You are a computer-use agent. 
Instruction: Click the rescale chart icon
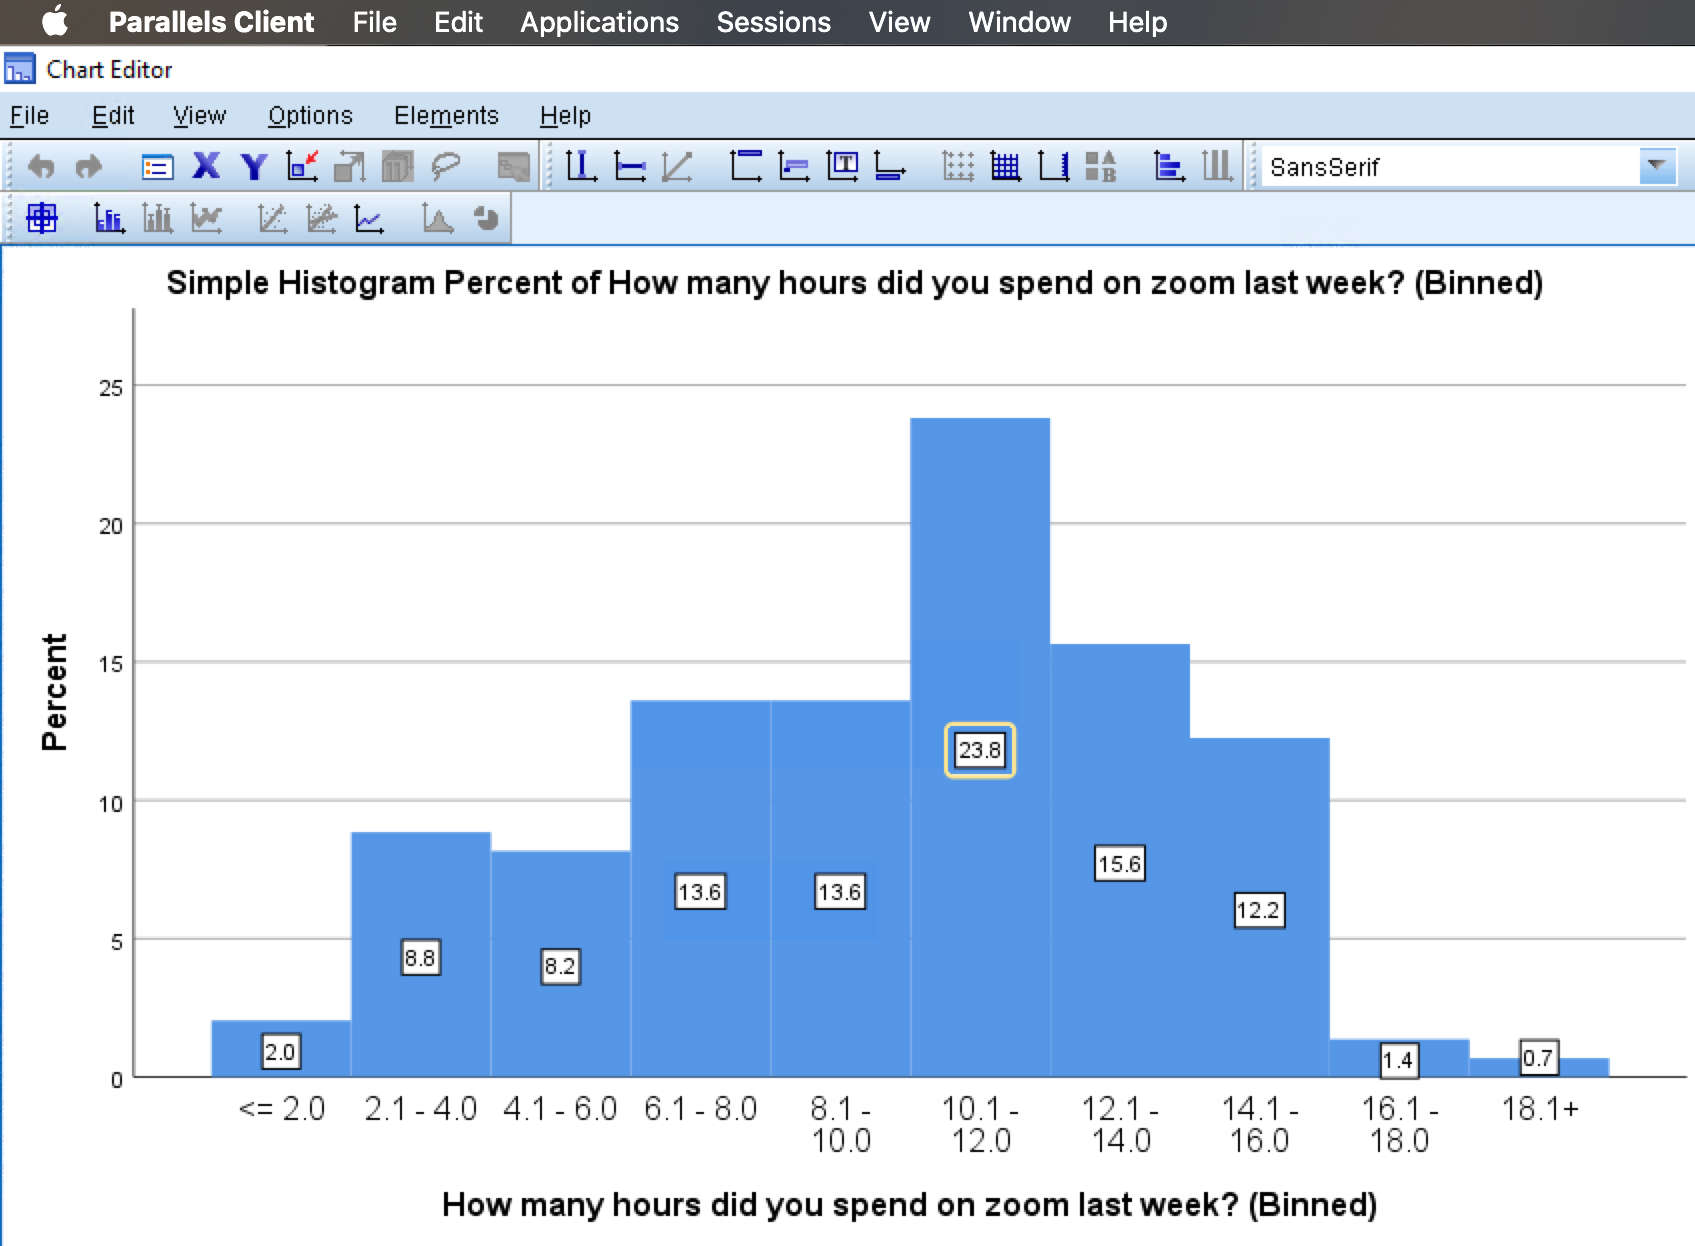(x=349, y=166)
